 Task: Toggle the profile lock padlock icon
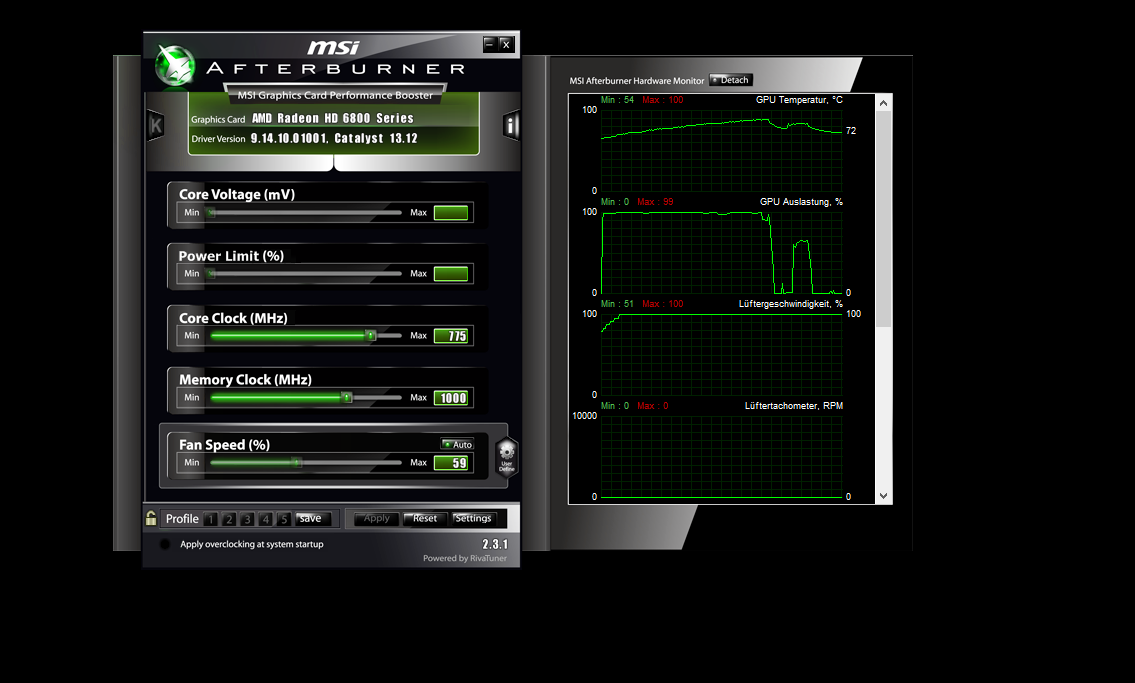[151, 518]
